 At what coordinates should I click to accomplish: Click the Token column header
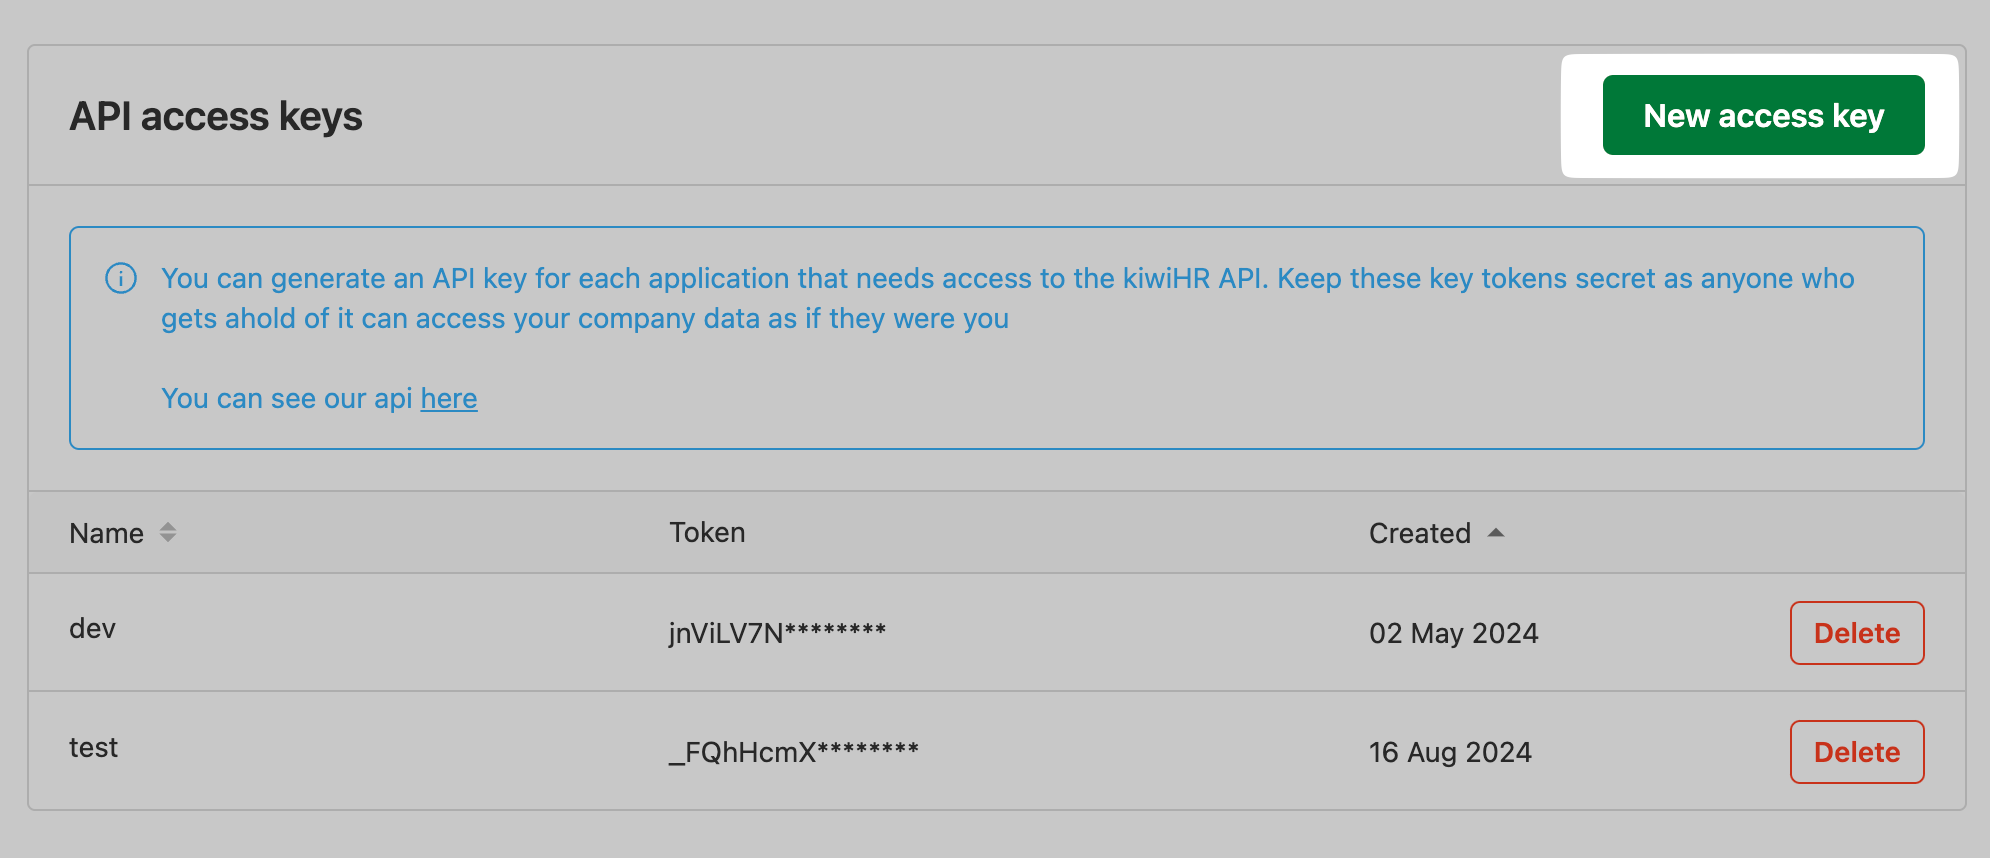pyautogui.click(x=707, y=533)
